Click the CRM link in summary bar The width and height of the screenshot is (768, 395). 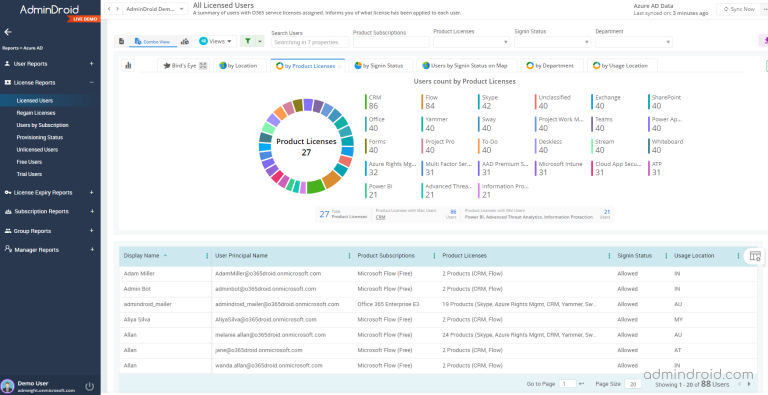(x=381, y=217)
